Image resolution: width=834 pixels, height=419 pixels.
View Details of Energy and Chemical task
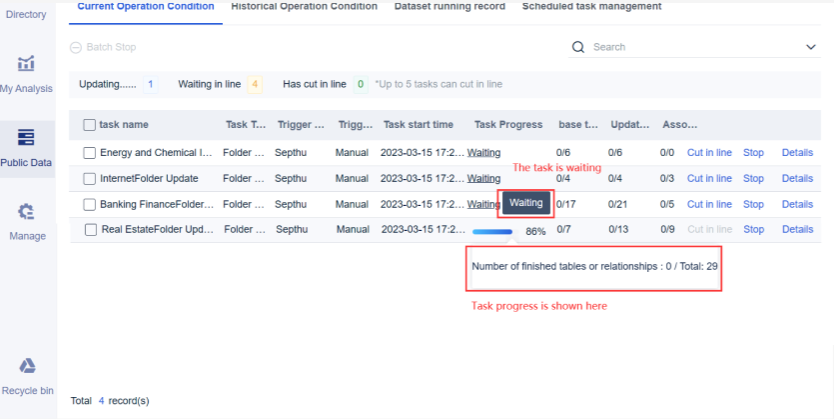coord(797,153)
